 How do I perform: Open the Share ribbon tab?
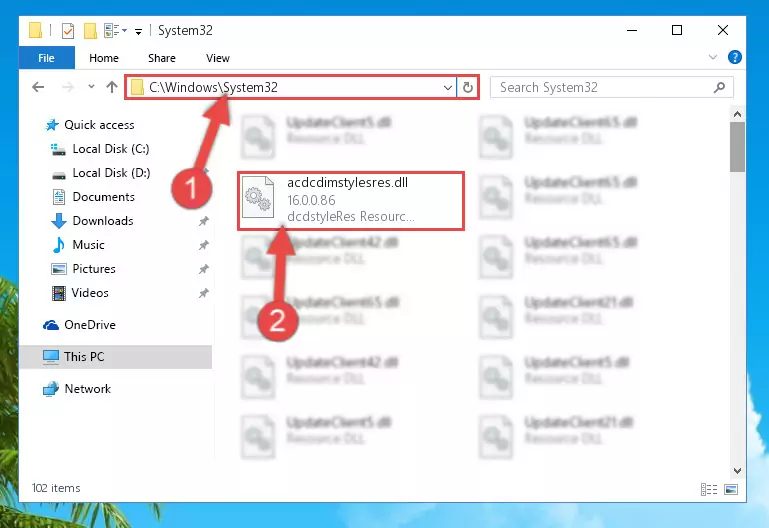coord(161,58)
